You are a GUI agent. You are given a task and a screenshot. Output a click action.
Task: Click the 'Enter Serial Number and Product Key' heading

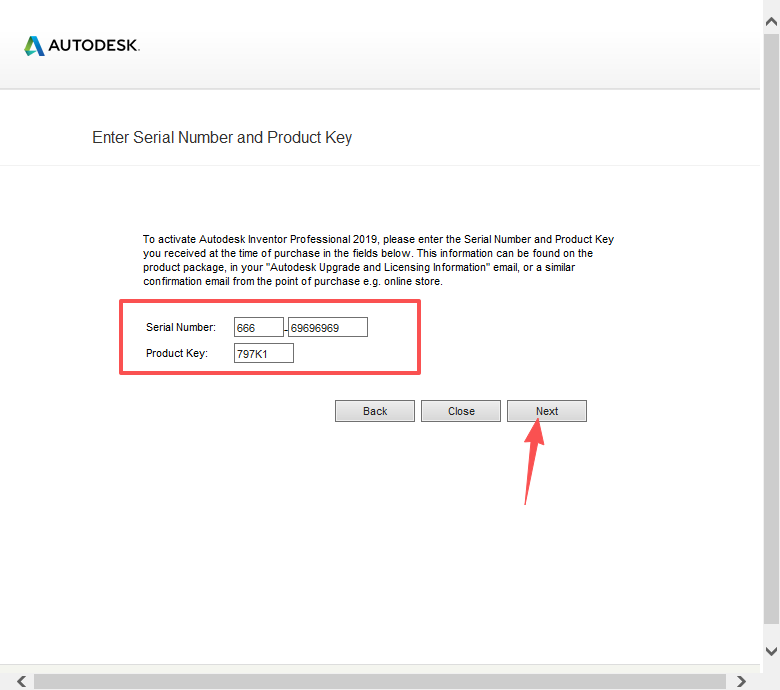click(222, 137)
